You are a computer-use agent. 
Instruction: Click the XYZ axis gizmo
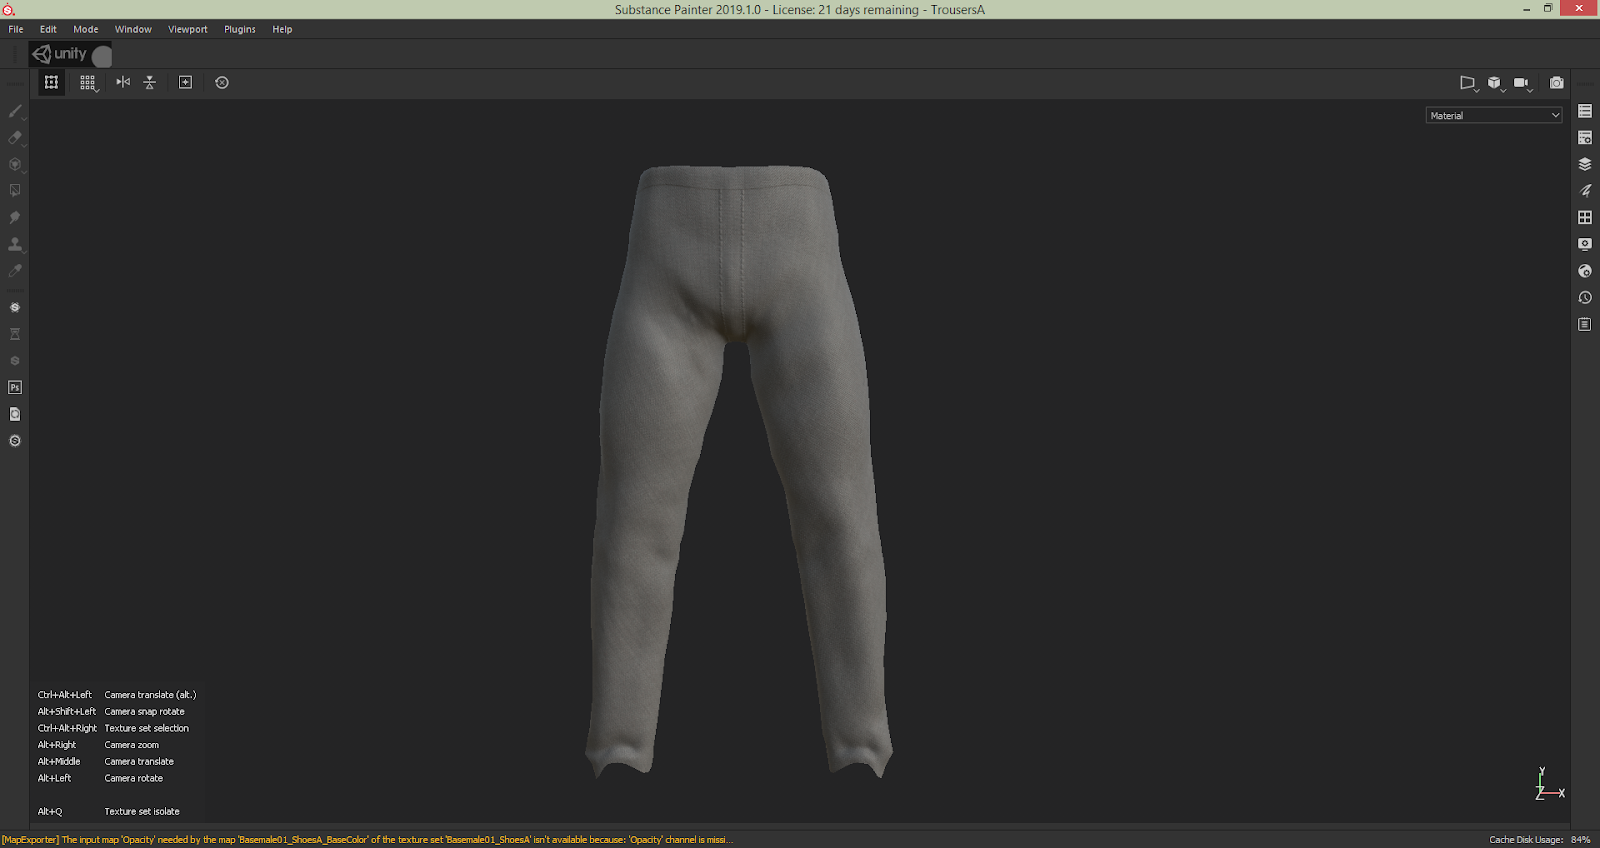point(1549,784)
